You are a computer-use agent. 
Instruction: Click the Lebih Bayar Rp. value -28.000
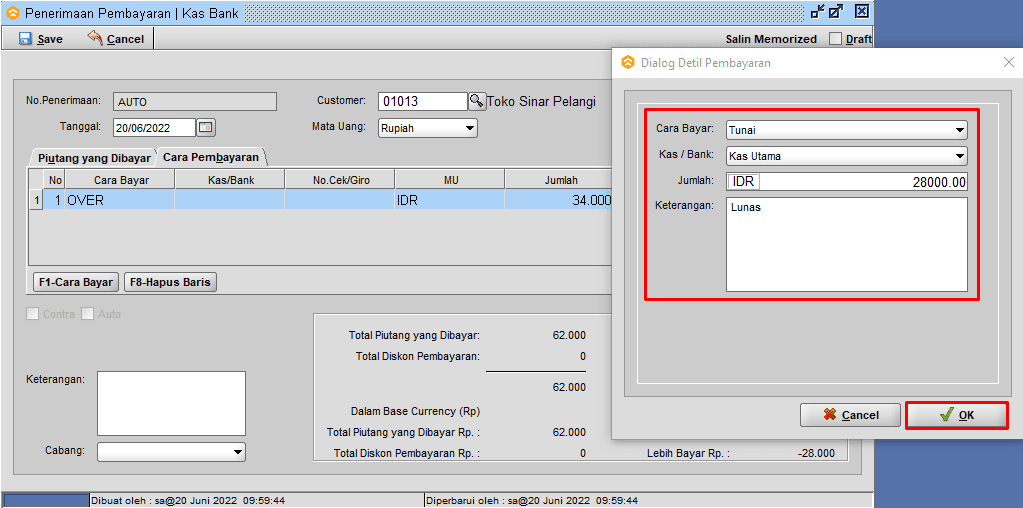[x=816, y=453]
